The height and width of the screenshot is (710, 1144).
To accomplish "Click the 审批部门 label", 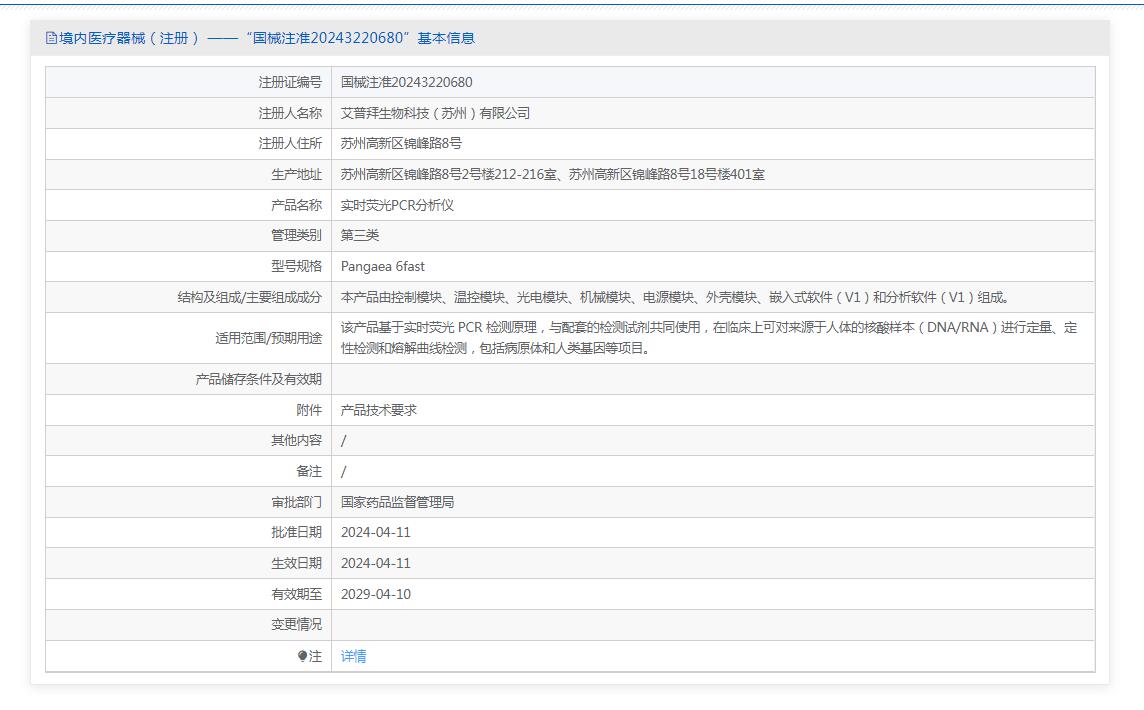I will (296, 502).
